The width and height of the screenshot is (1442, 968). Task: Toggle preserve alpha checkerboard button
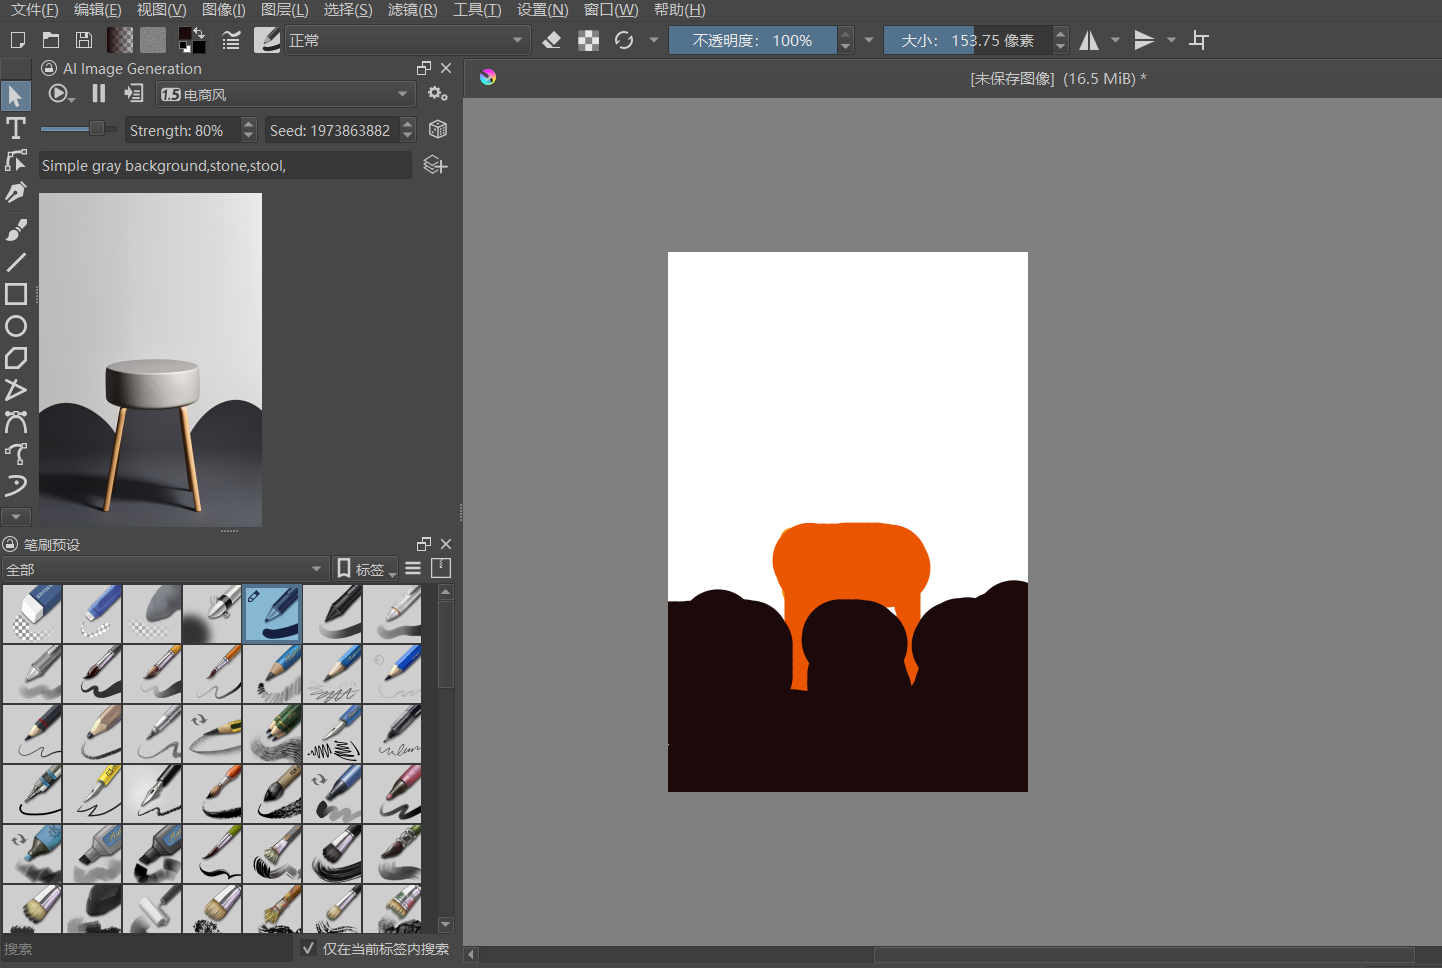tap(589, 41)
